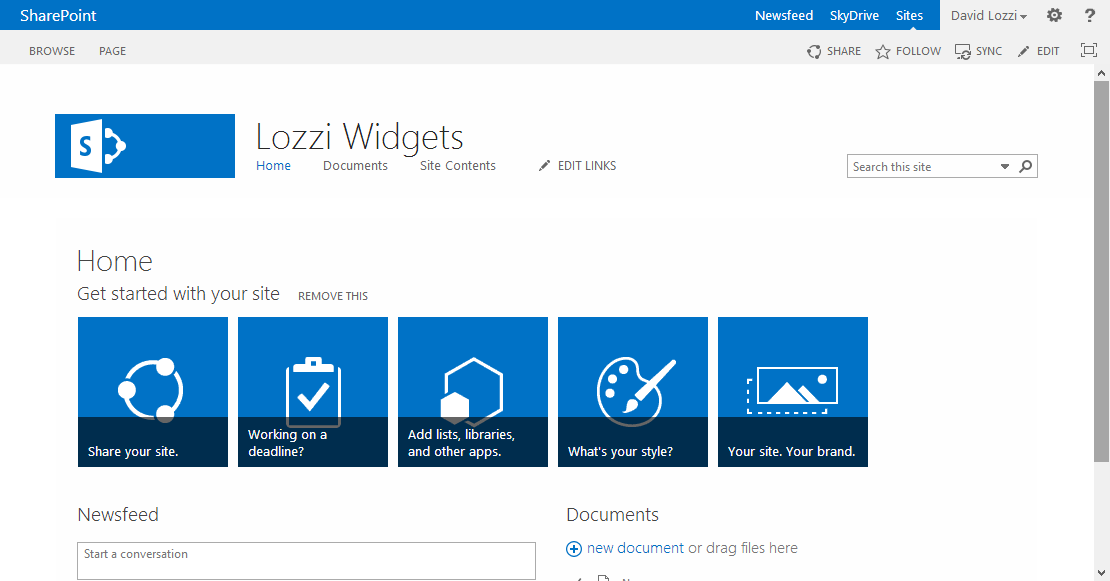Image resolution: width=1110 pixels, height=581 pixels.
Task: Open the help question mark icon
Action: coord(1090,15)
